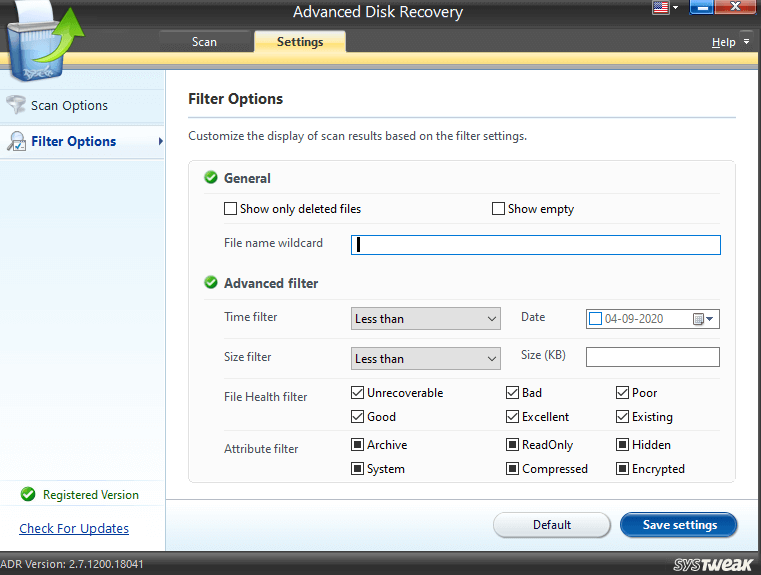Click the Filter Options magnifier icon
Viewport: 761px width, 575px height.
coord(17,141)
